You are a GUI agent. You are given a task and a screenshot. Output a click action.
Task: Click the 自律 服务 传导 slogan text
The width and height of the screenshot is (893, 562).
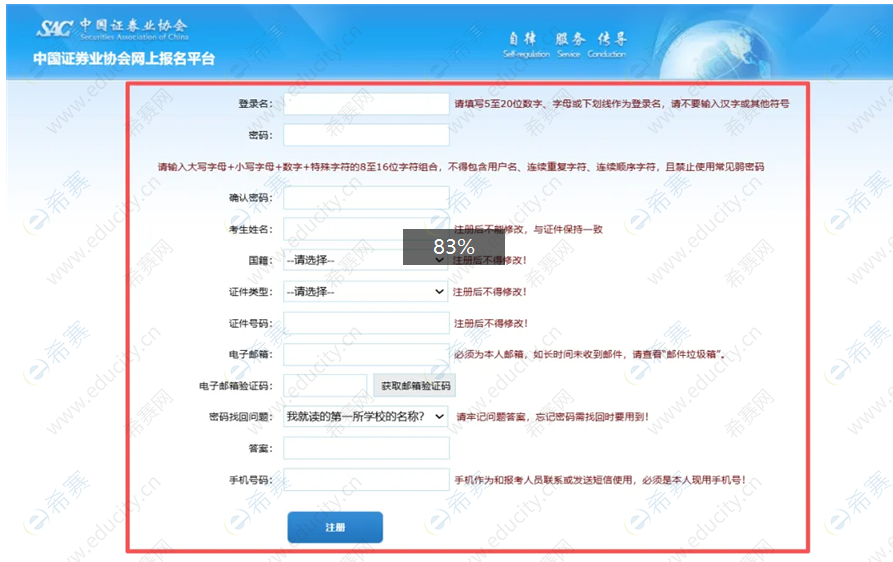[567, 39]
